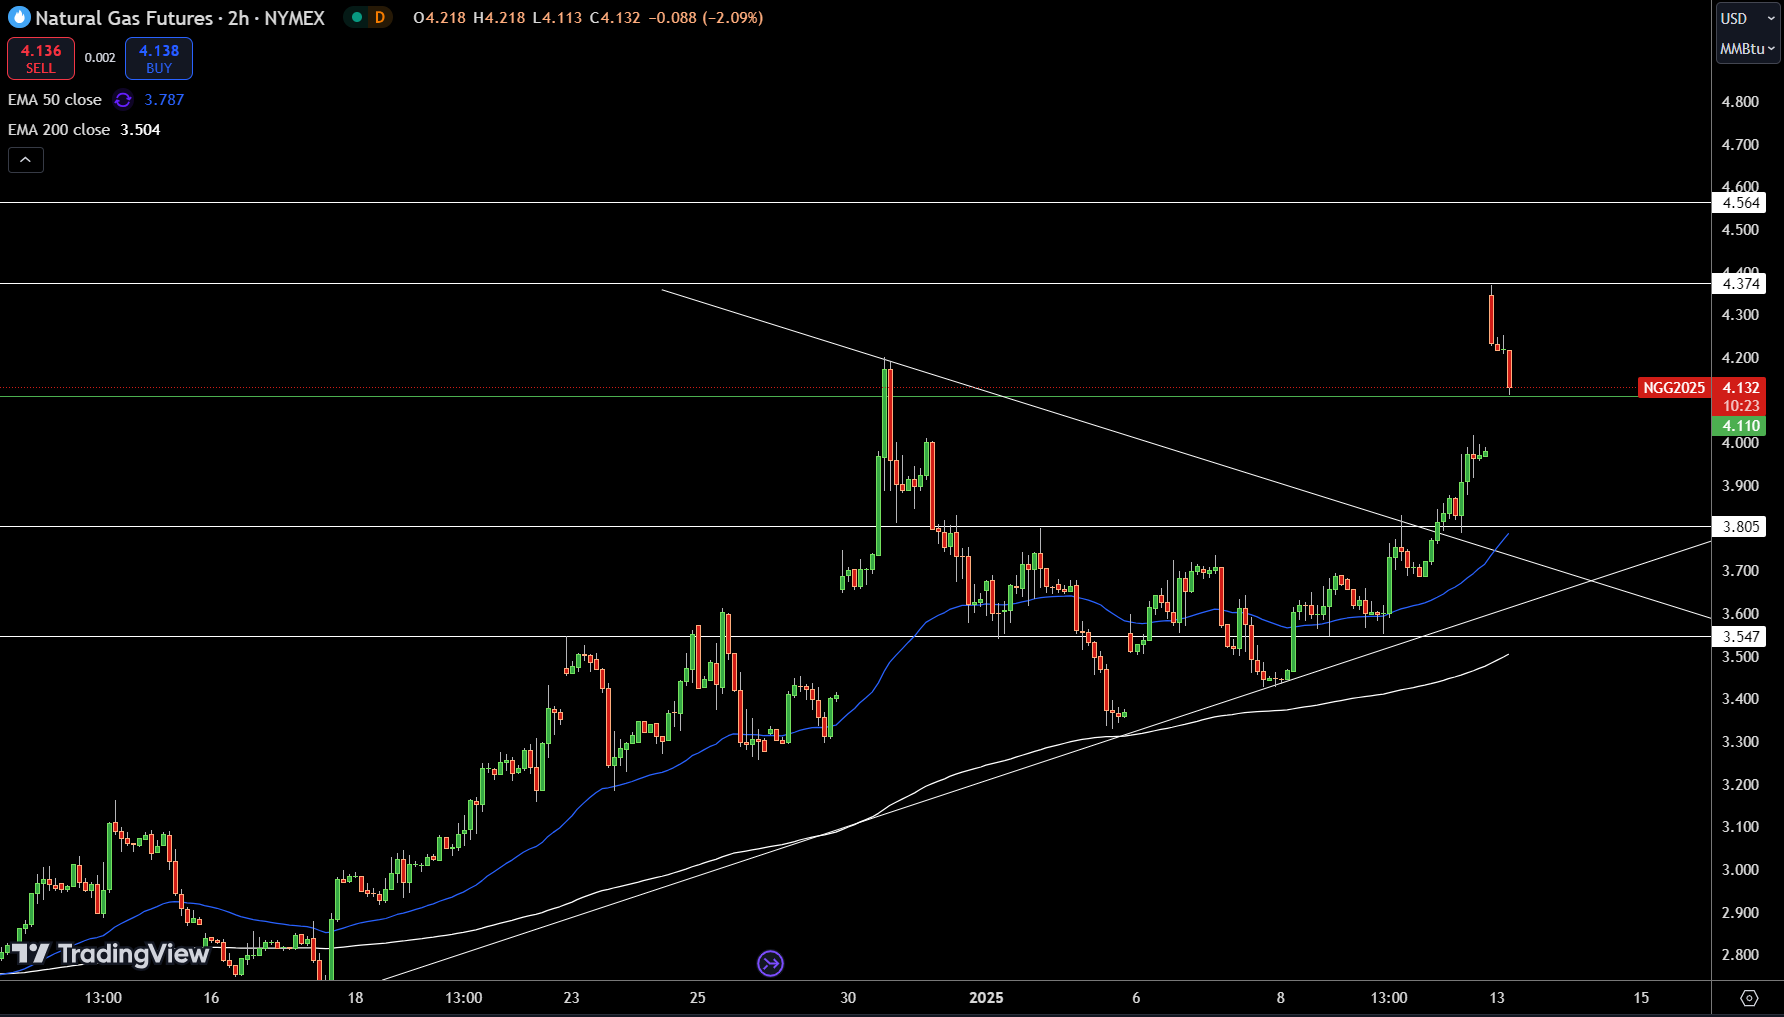
Task: Click the 30 date on the time axis
Action: coord(848,998)
